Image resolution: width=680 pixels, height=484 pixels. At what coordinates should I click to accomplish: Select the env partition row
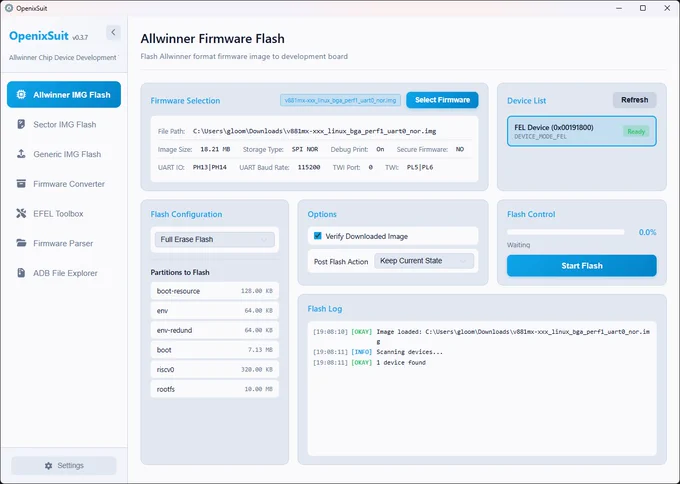(215, 311)
